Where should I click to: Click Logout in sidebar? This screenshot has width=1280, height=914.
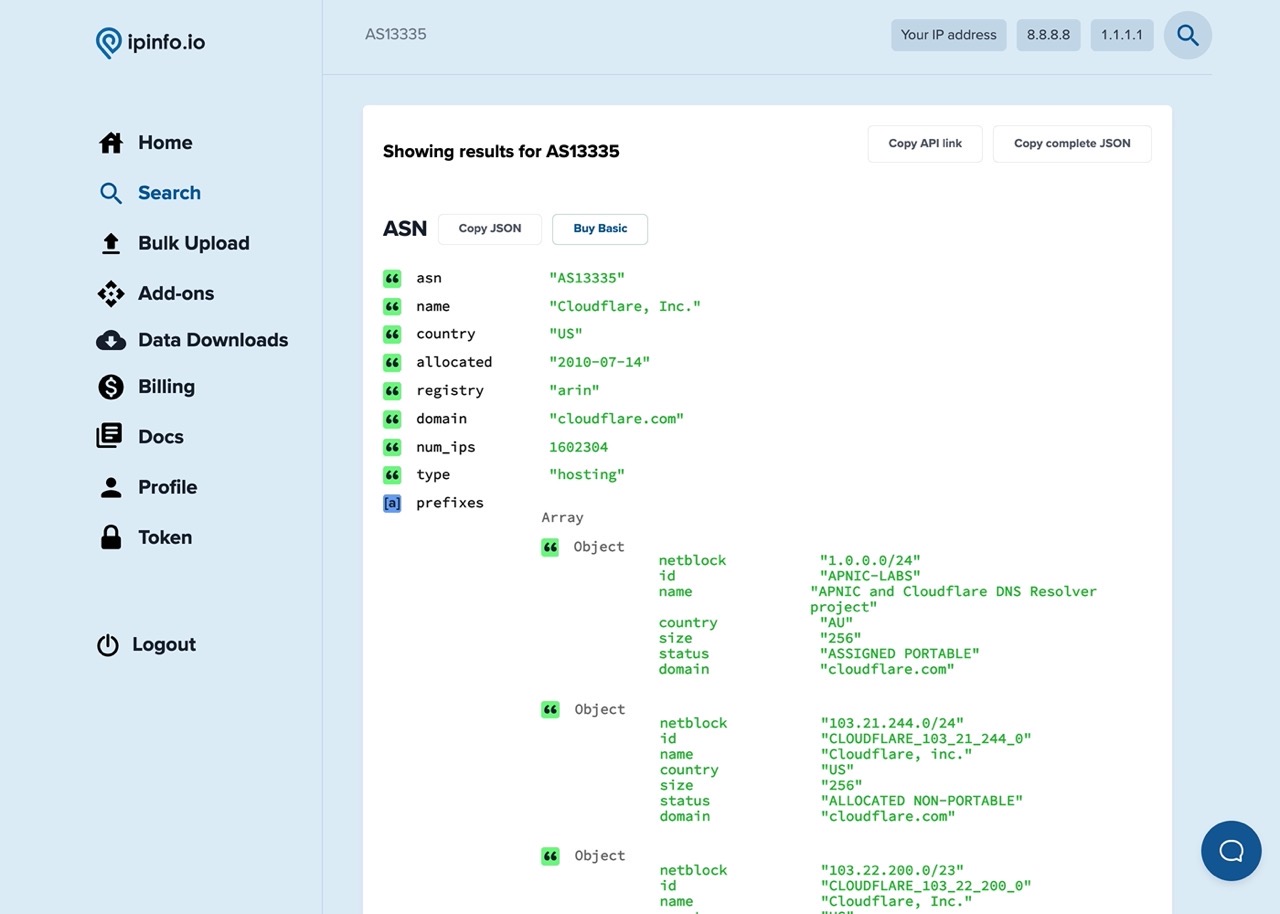164,645
